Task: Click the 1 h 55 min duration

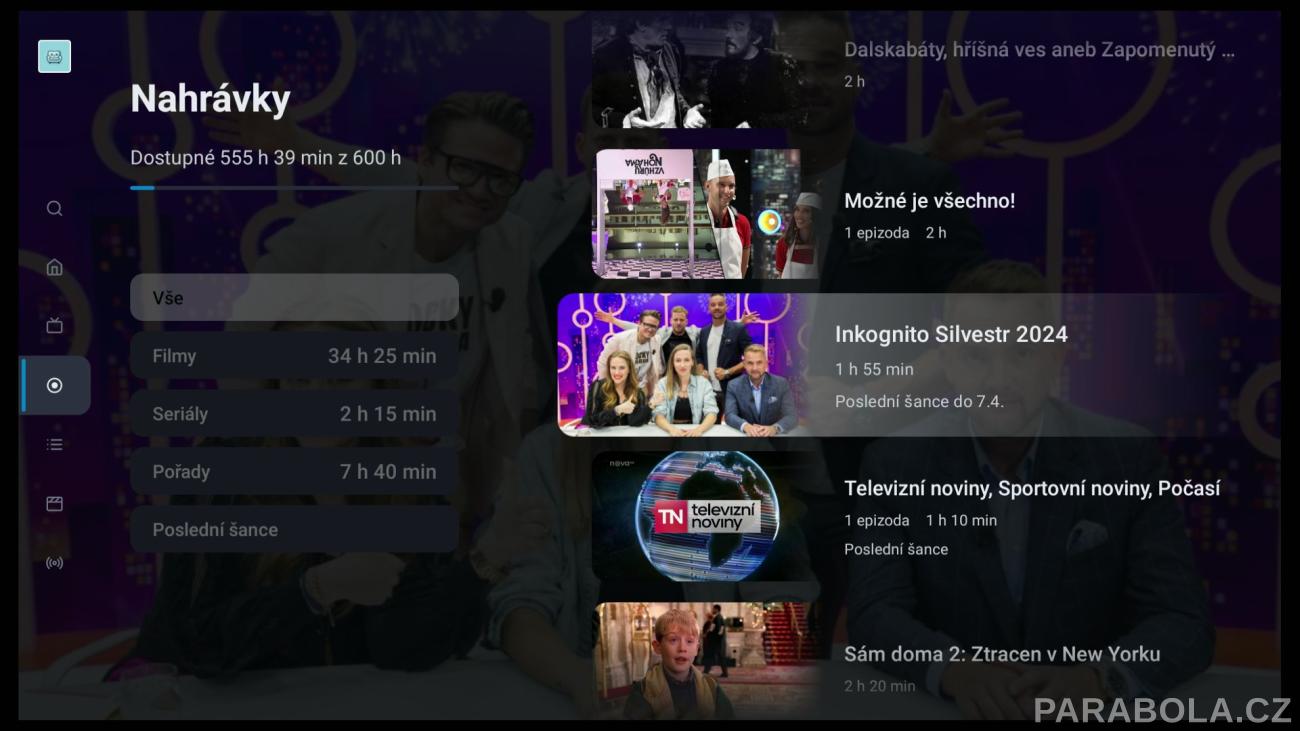Action: tap(874, 369)
